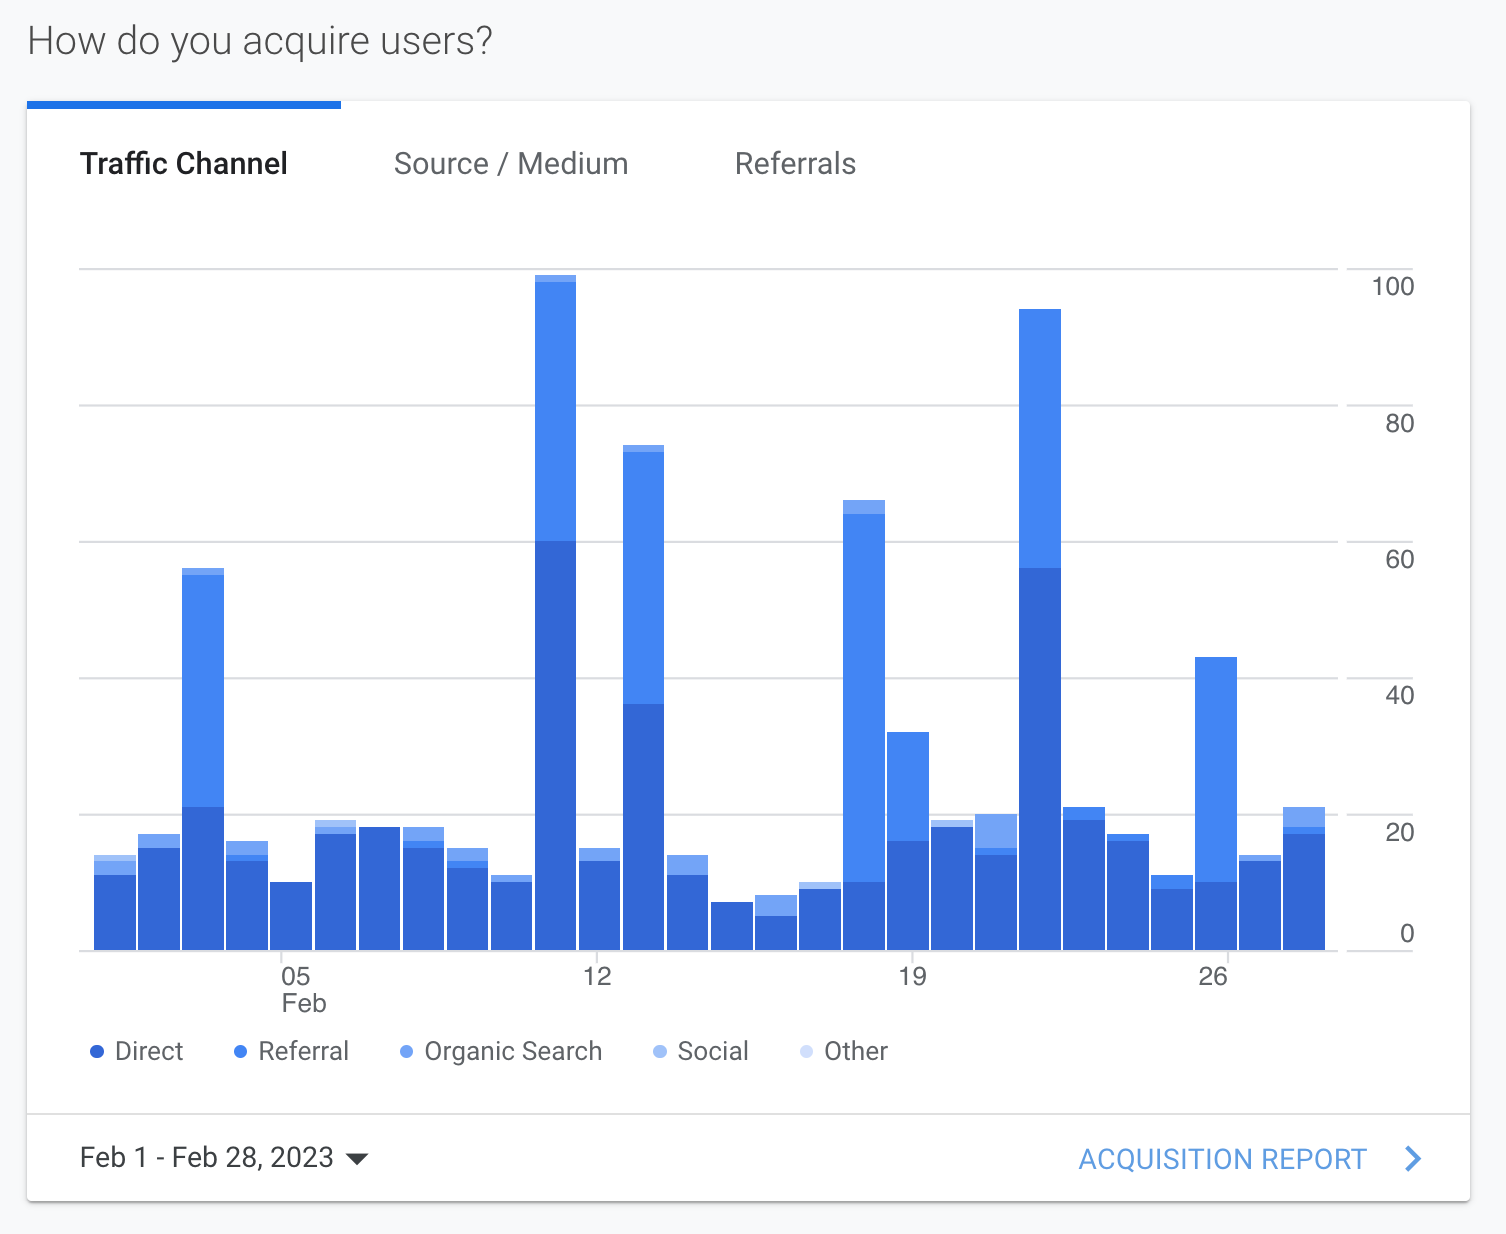Open the Feb 1 - Feb 28 date range dropdown
This screenshot has width=1506, height=1234.
[207, 1157]
